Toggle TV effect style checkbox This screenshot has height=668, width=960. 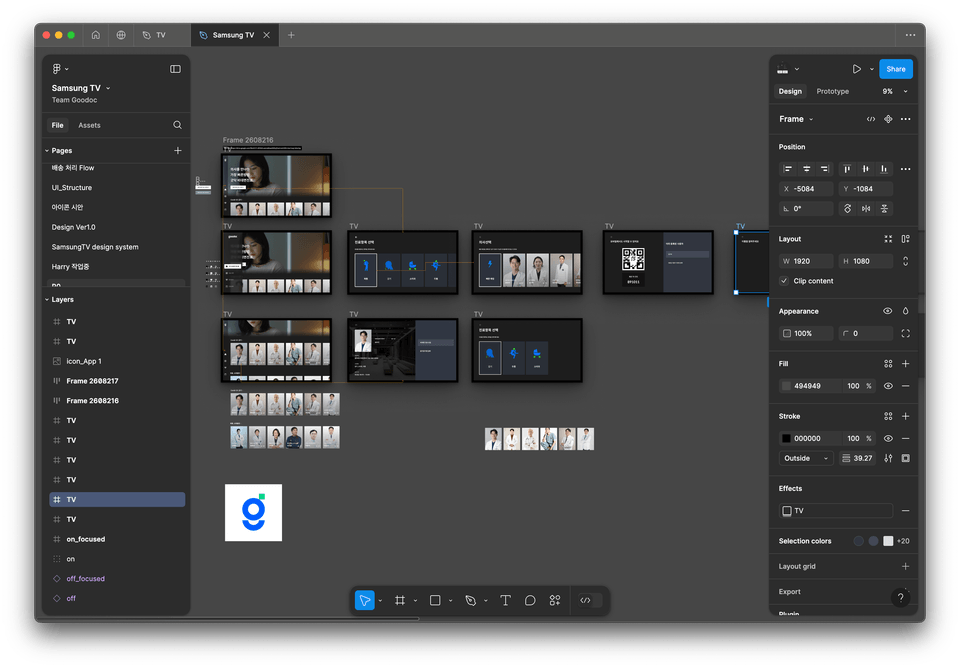pyautogui.click(x=787, y=511)
